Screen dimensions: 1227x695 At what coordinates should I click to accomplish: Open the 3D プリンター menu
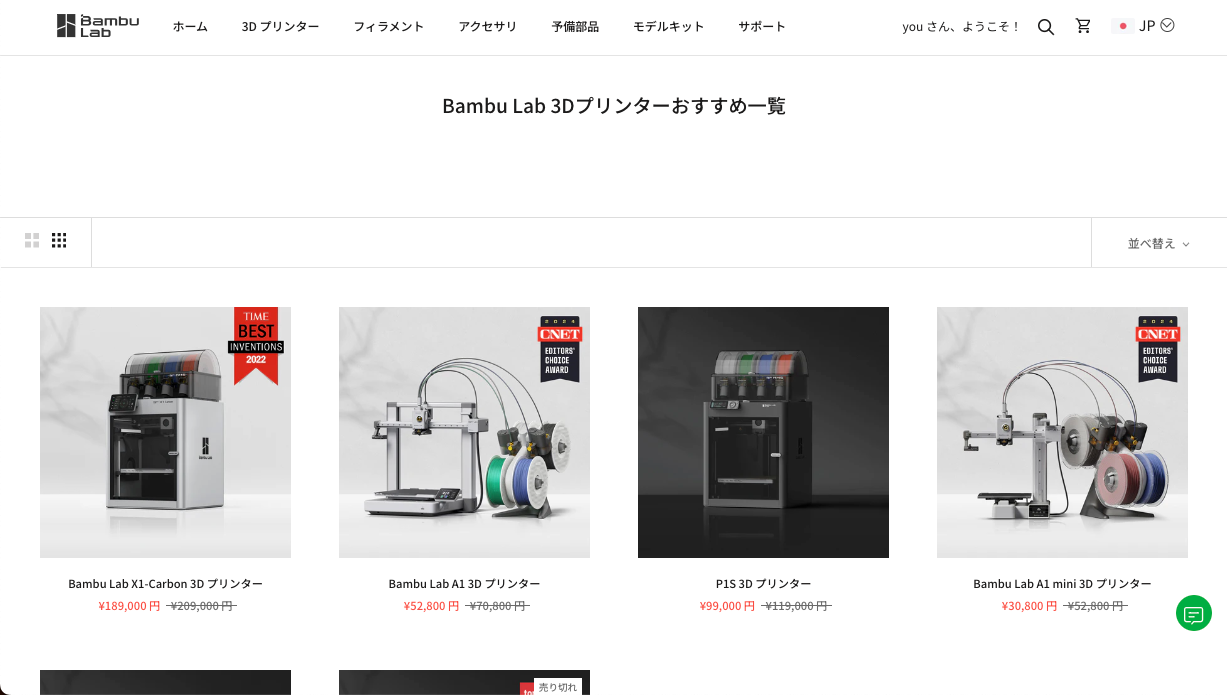(280, 27)
